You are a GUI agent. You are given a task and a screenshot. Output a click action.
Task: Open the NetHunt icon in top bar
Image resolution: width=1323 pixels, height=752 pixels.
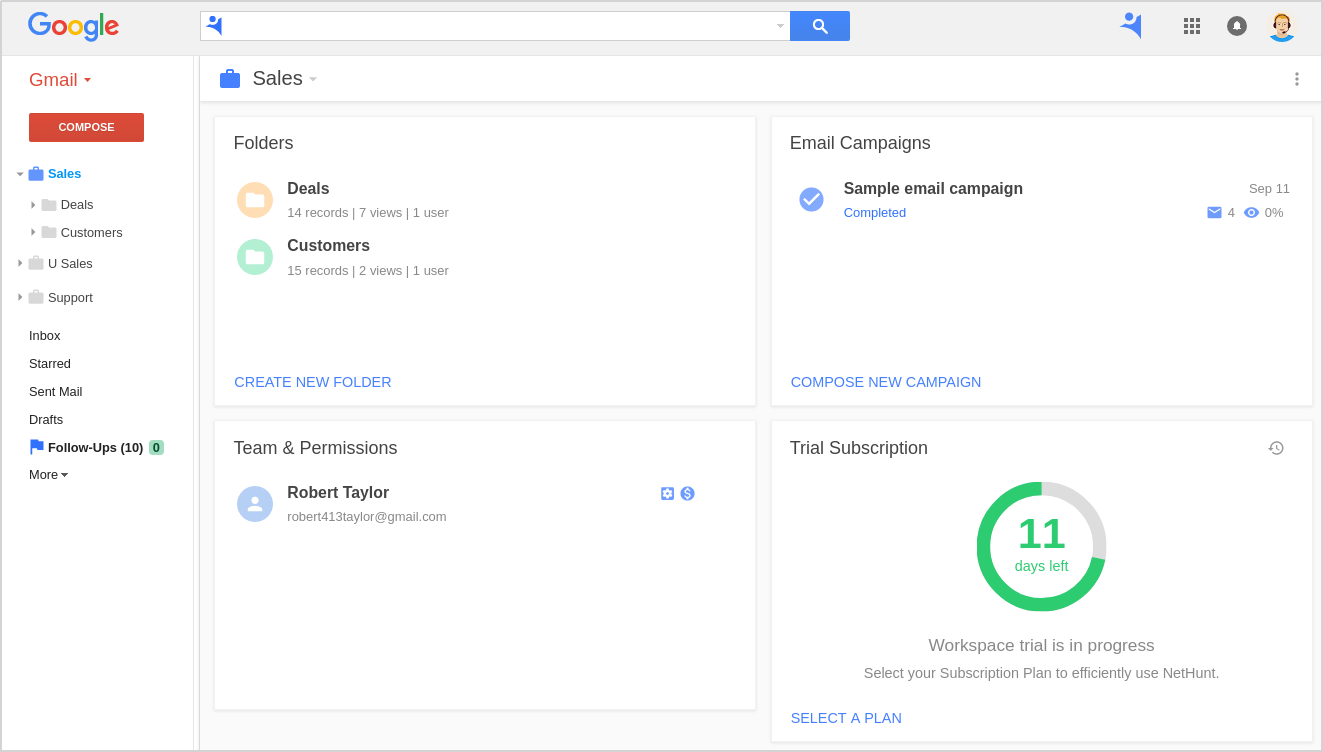[1131, 25]
